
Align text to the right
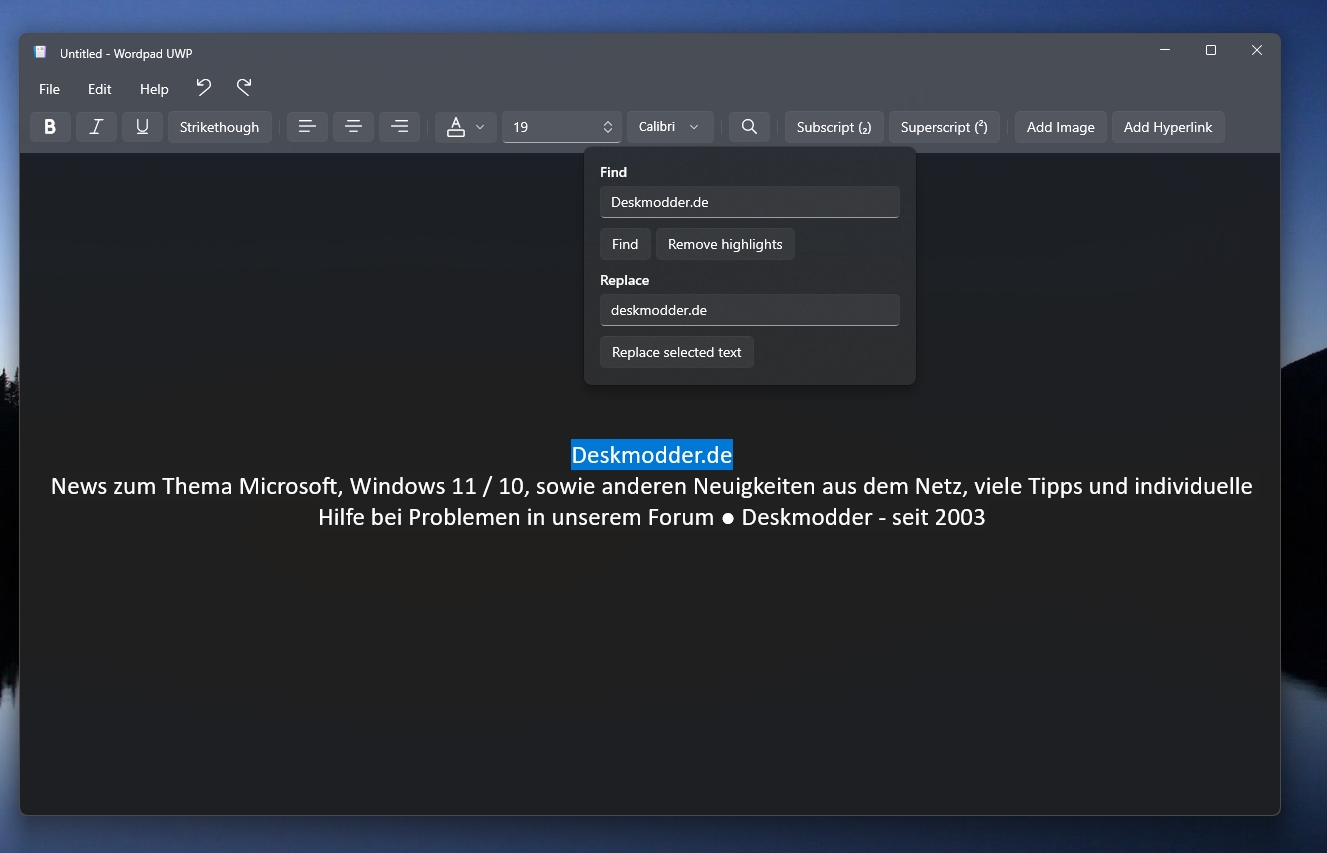click(399, 127)
